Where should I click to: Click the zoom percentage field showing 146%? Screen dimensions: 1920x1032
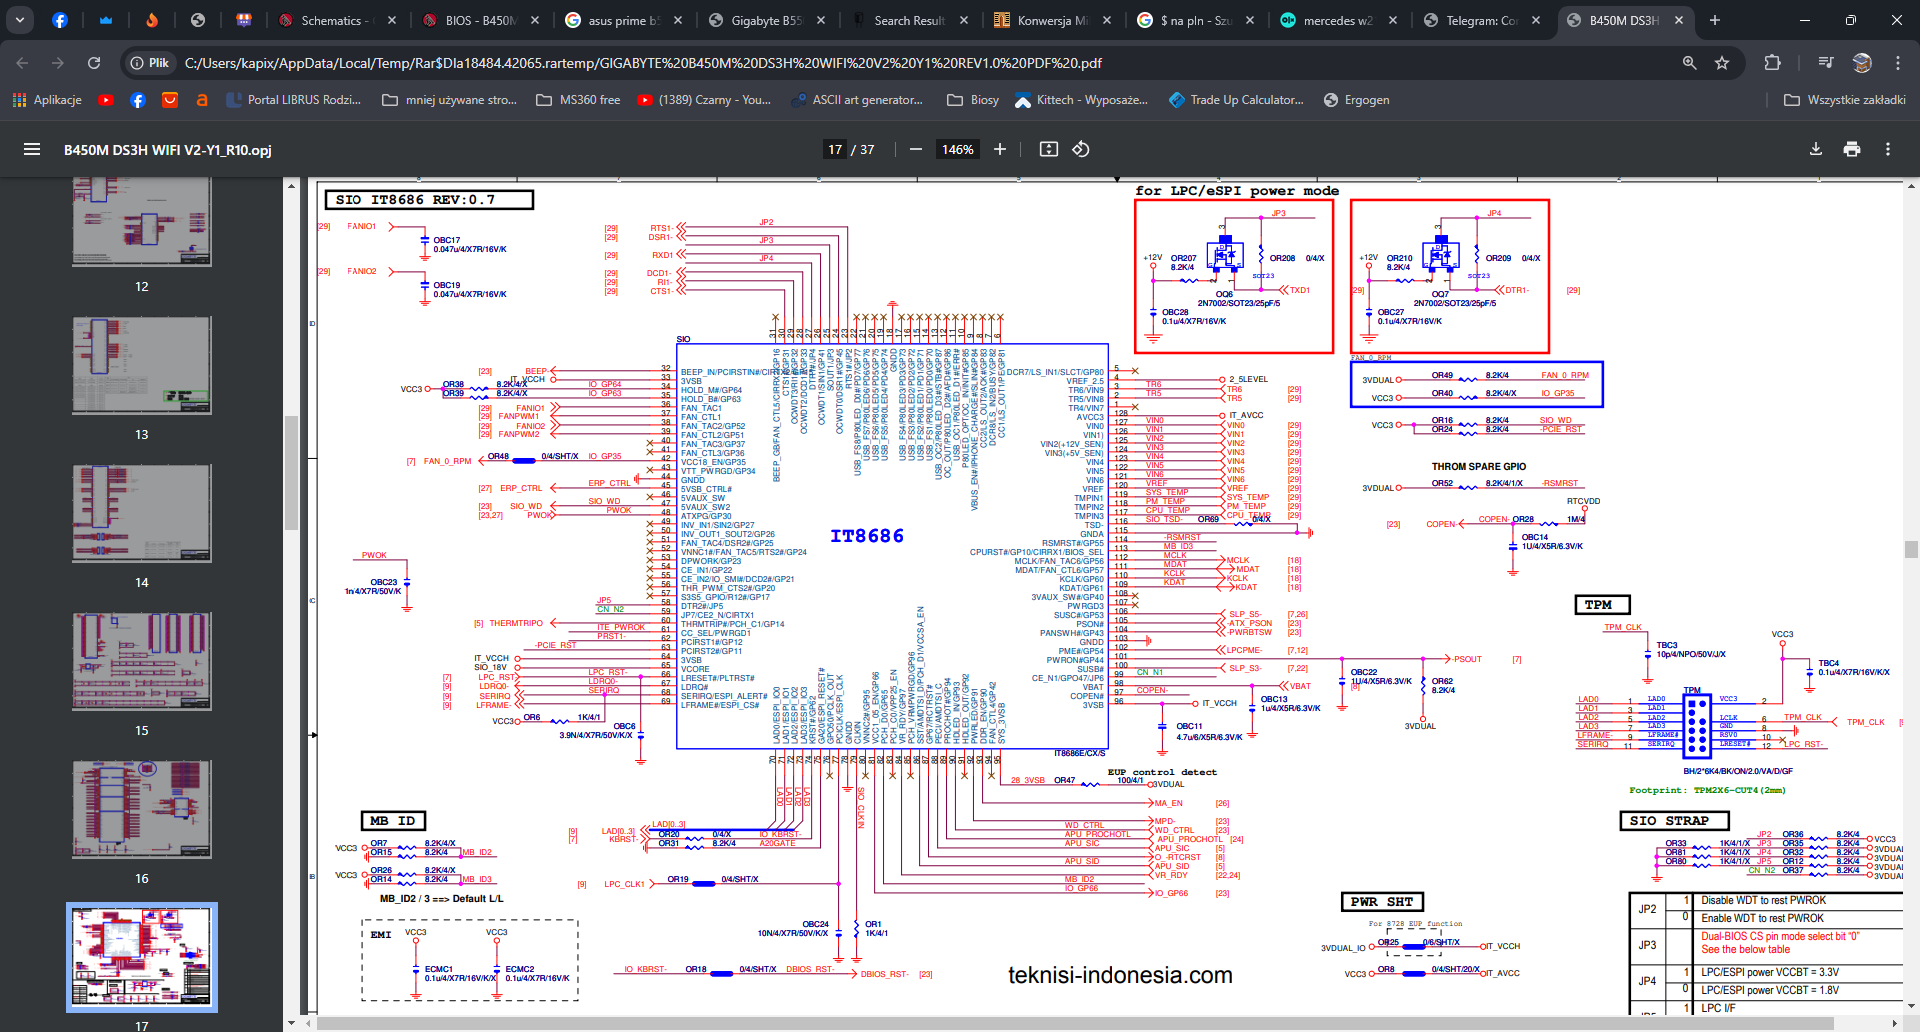click(x=957, y=149)
